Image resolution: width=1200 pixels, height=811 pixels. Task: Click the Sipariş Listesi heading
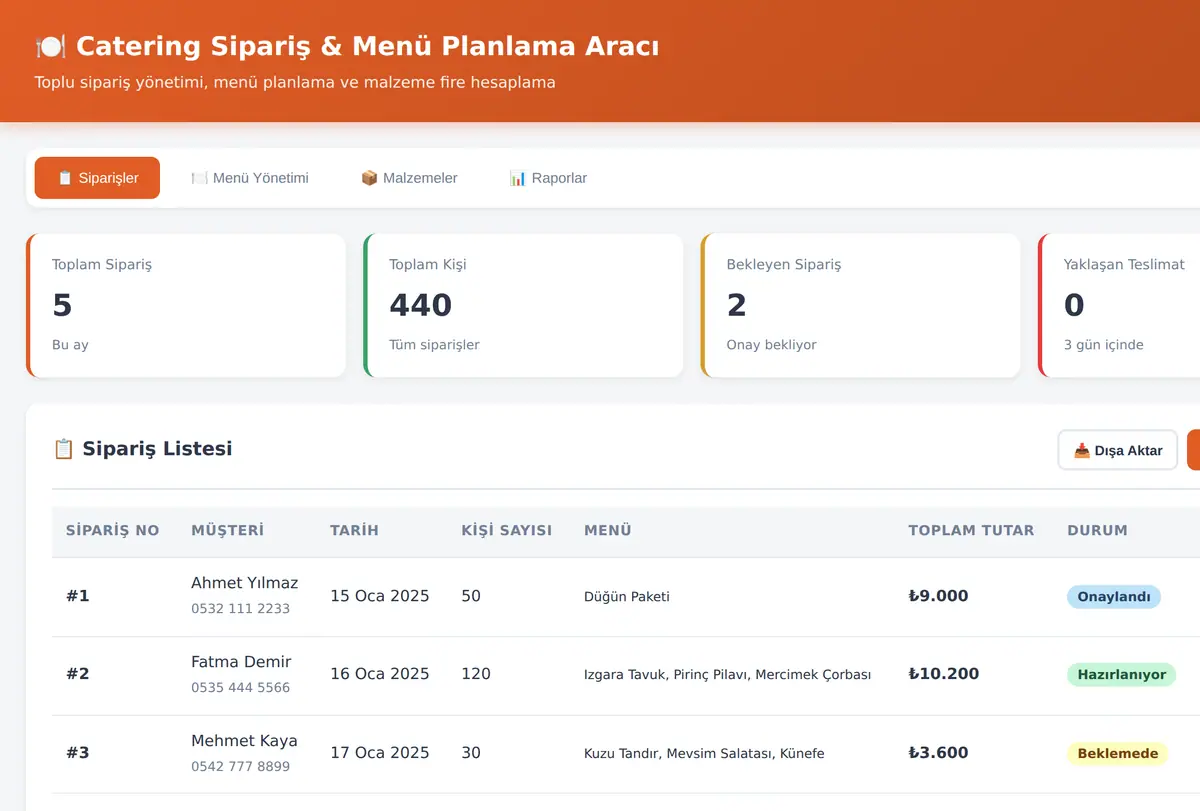(x=157, y=449)
